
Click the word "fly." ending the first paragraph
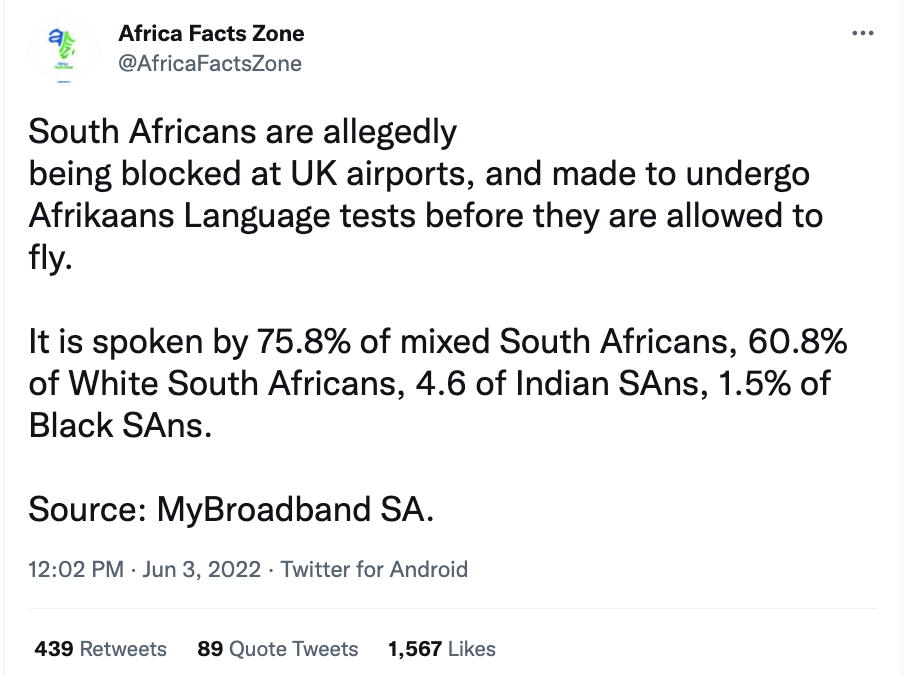point(50,257)
